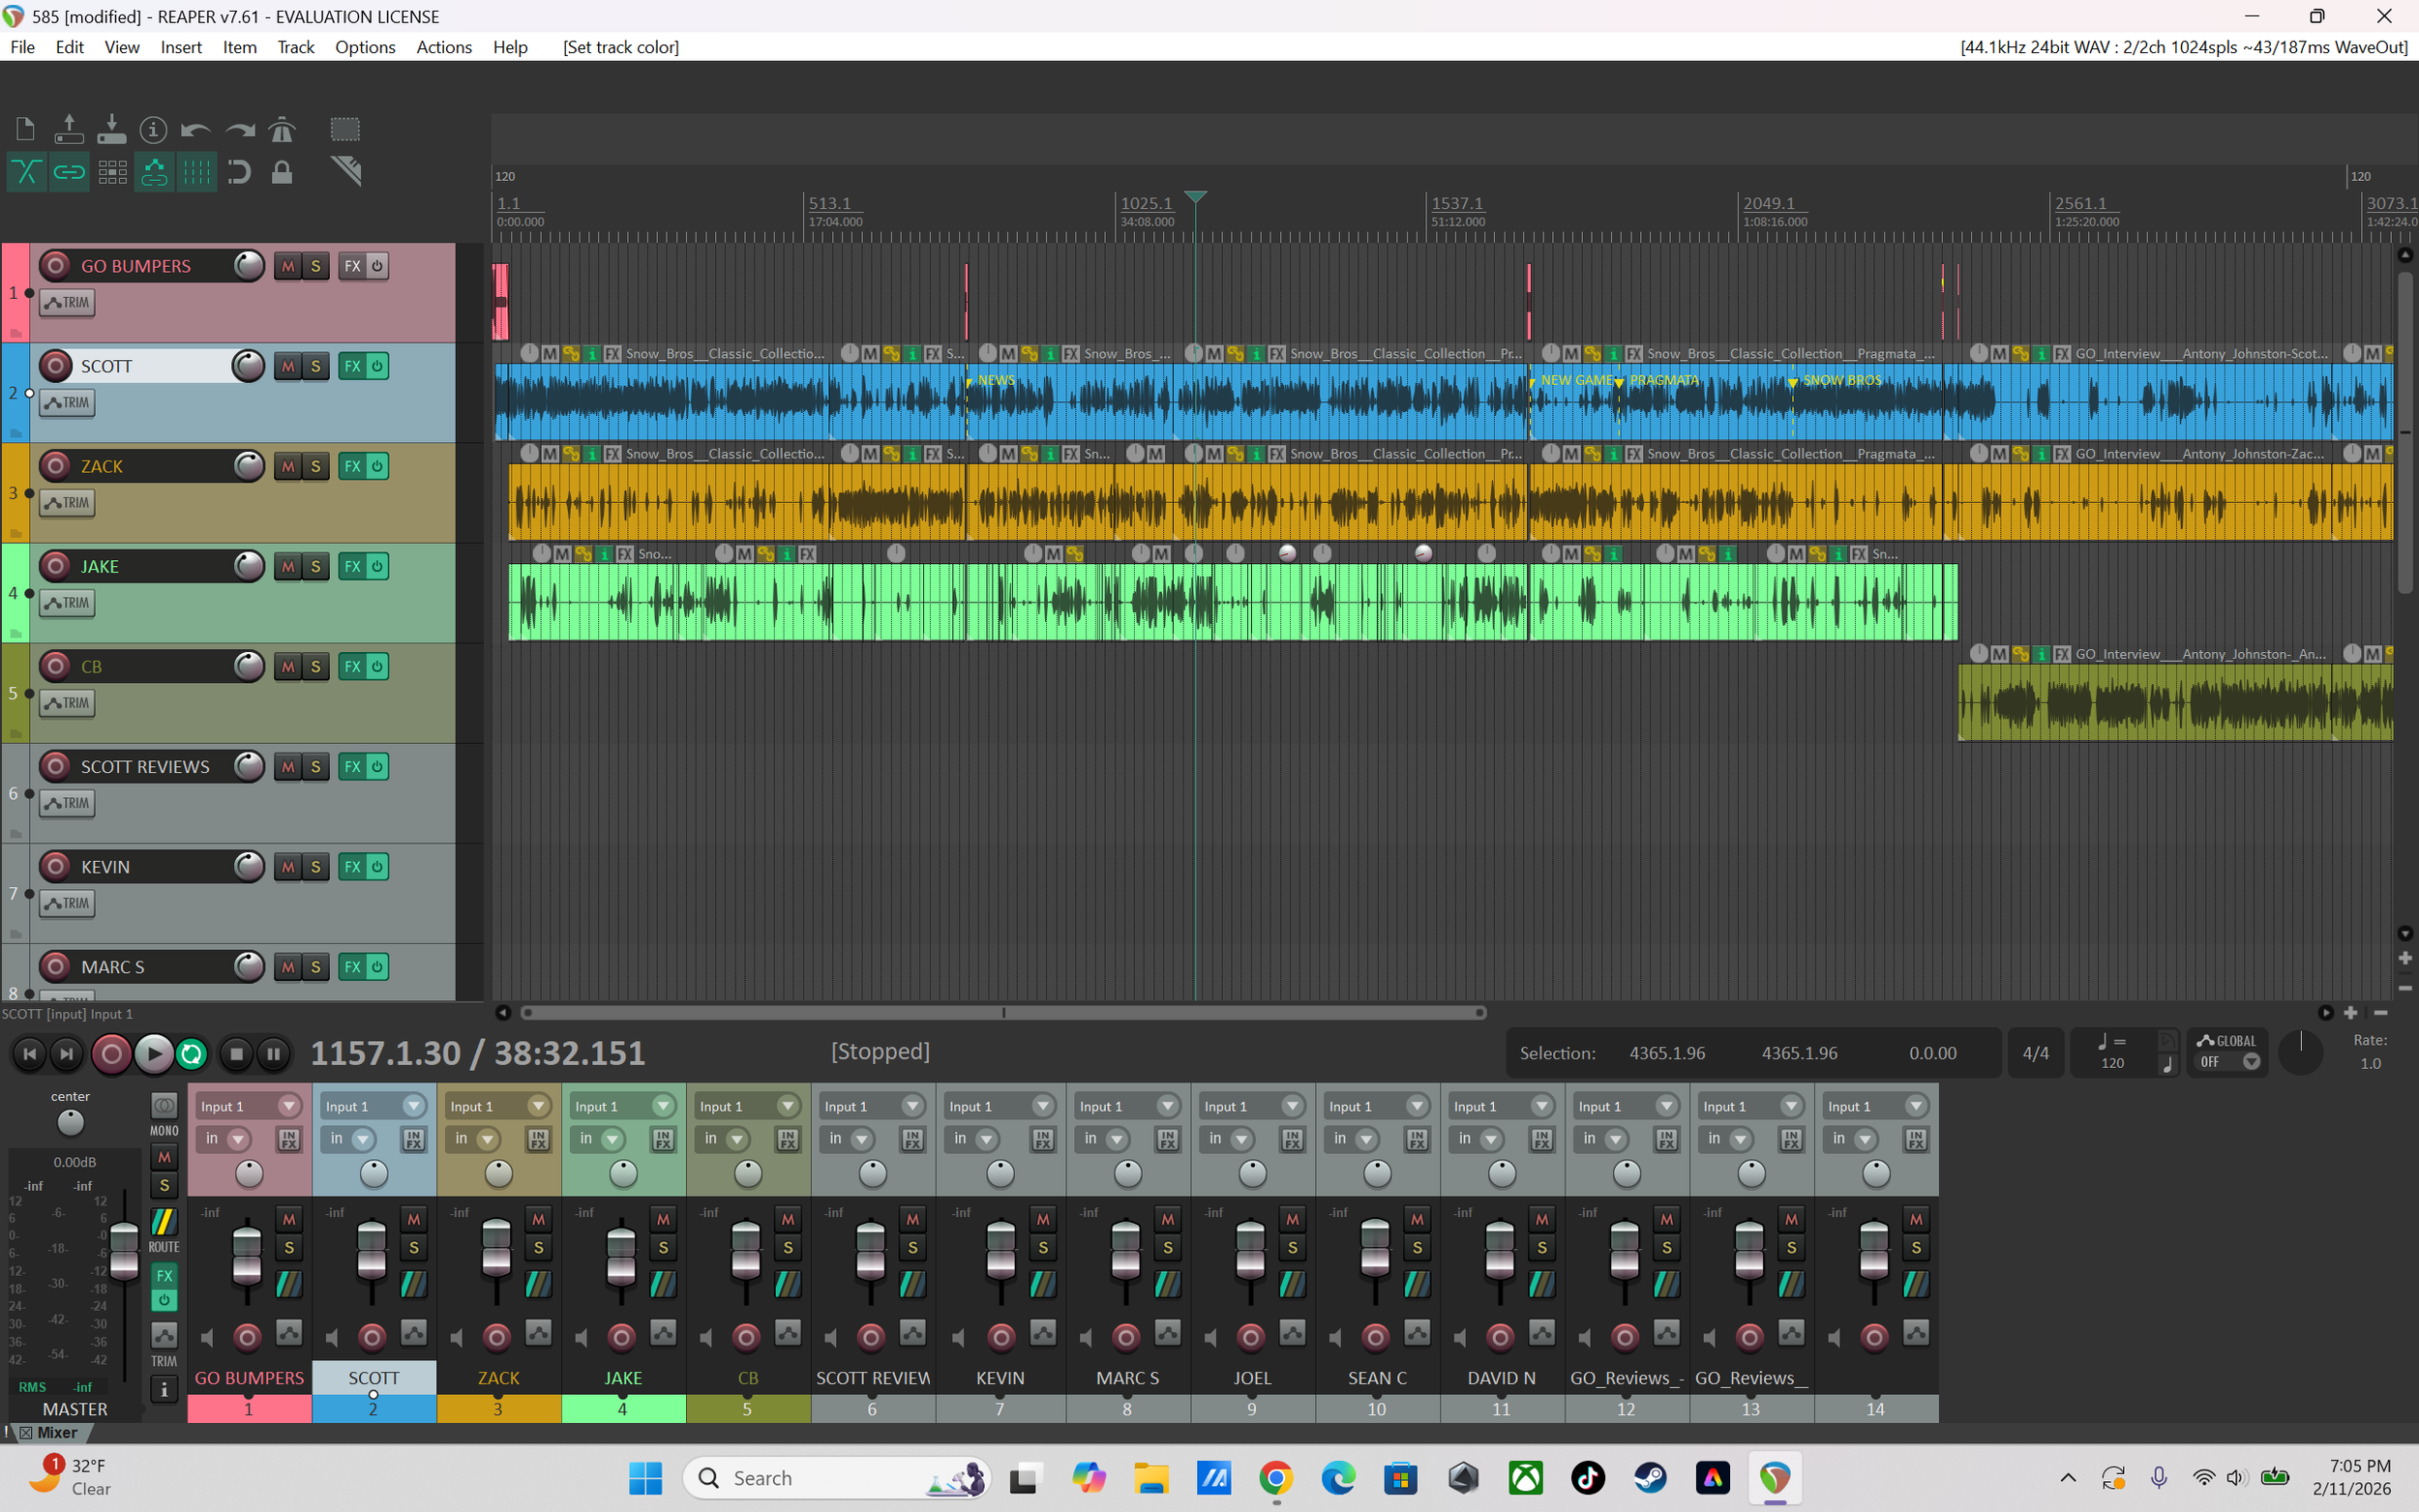Open Input 1 dropdown on track 14 strip
The width and height of the screenshot is (2419, 1512).
pos(1876,1106)
